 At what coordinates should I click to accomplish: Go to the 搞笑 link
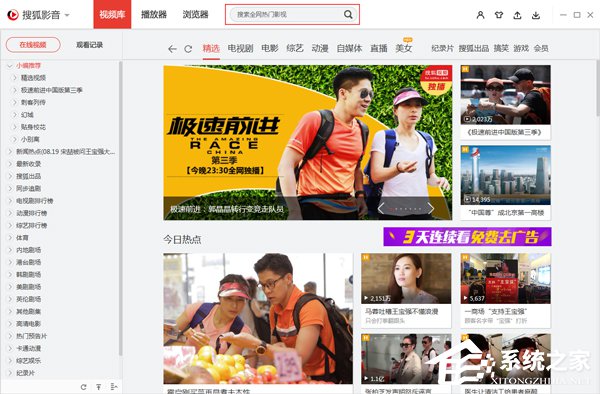501,48
